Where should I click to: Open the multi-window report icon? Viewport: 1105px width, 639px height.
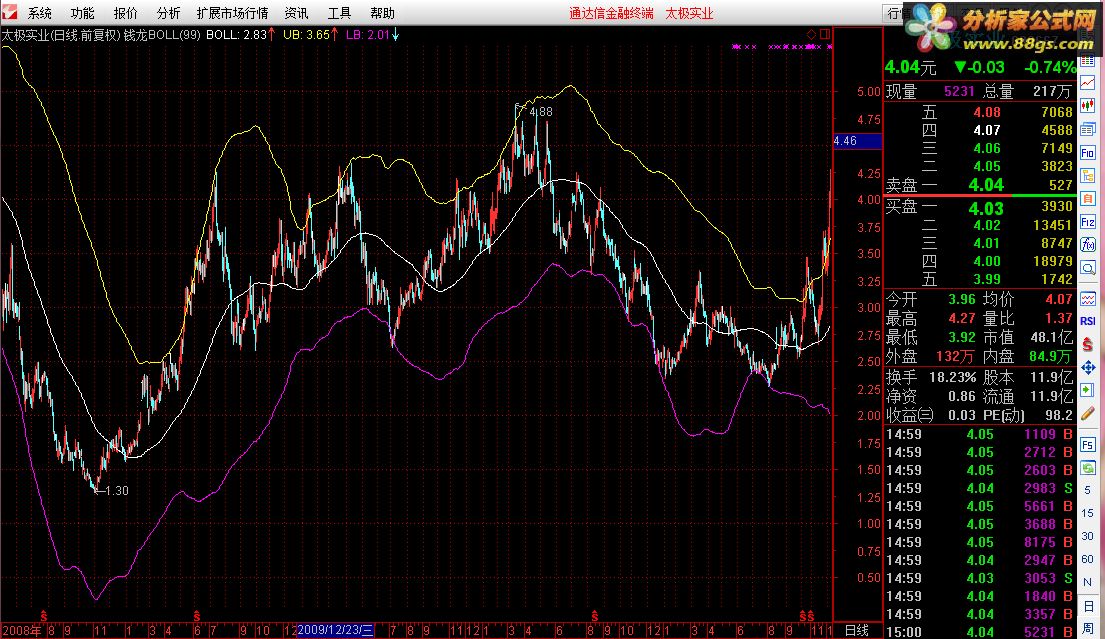[x=1087, y=130]
